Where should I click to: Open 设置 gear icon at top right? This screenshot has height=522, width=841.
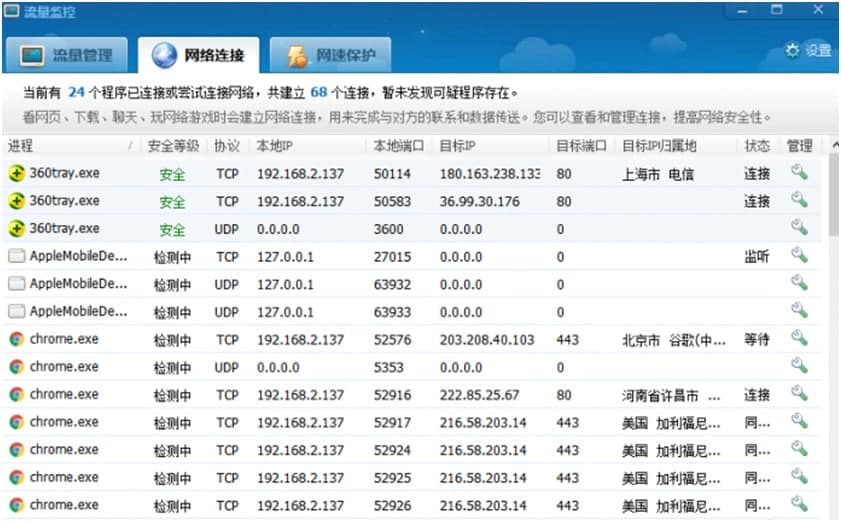click(x=792, y=50)
